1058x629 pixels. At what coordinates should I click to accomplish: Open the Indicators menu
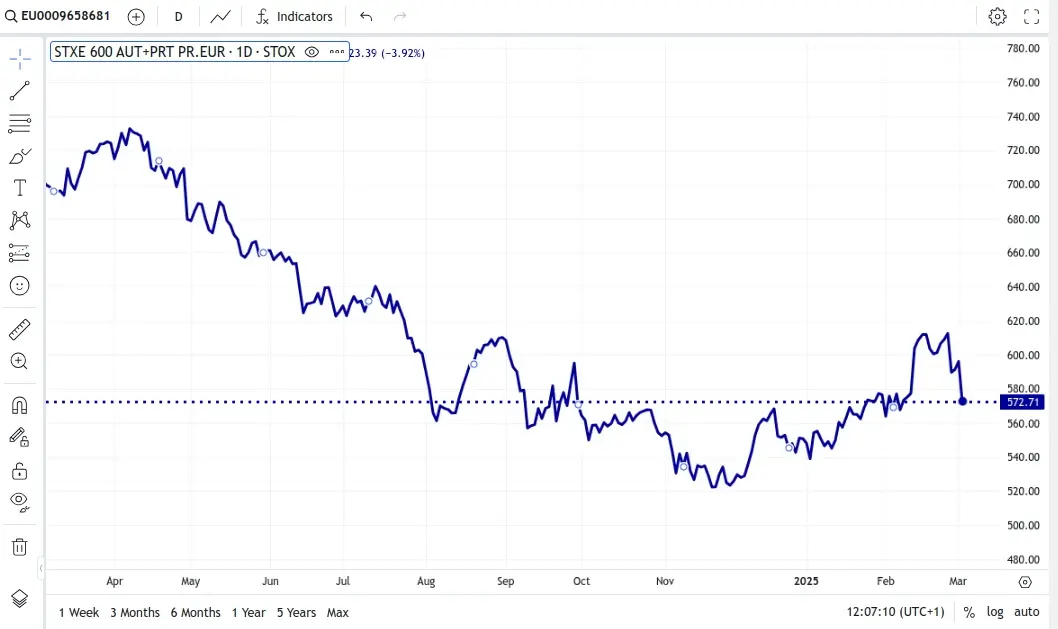tap(294, 16)
